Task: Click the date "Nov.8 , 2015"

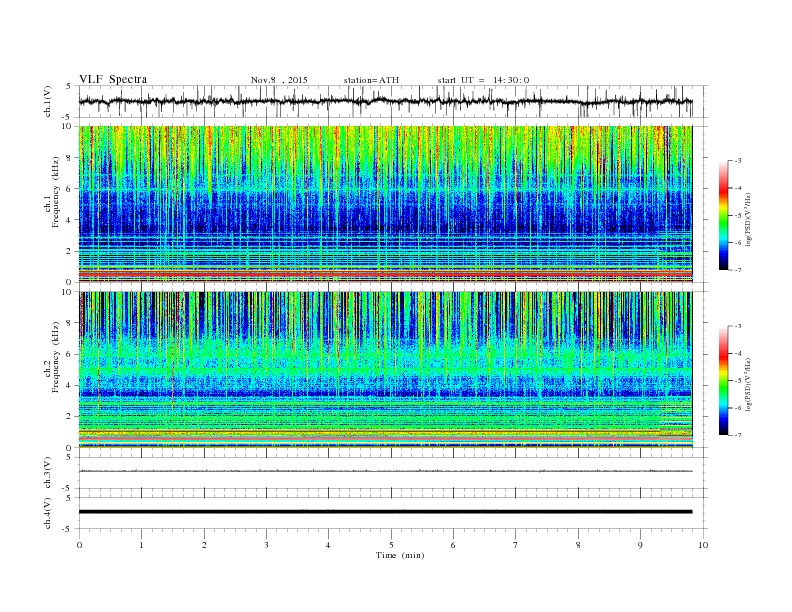Action: coord(279,80)
